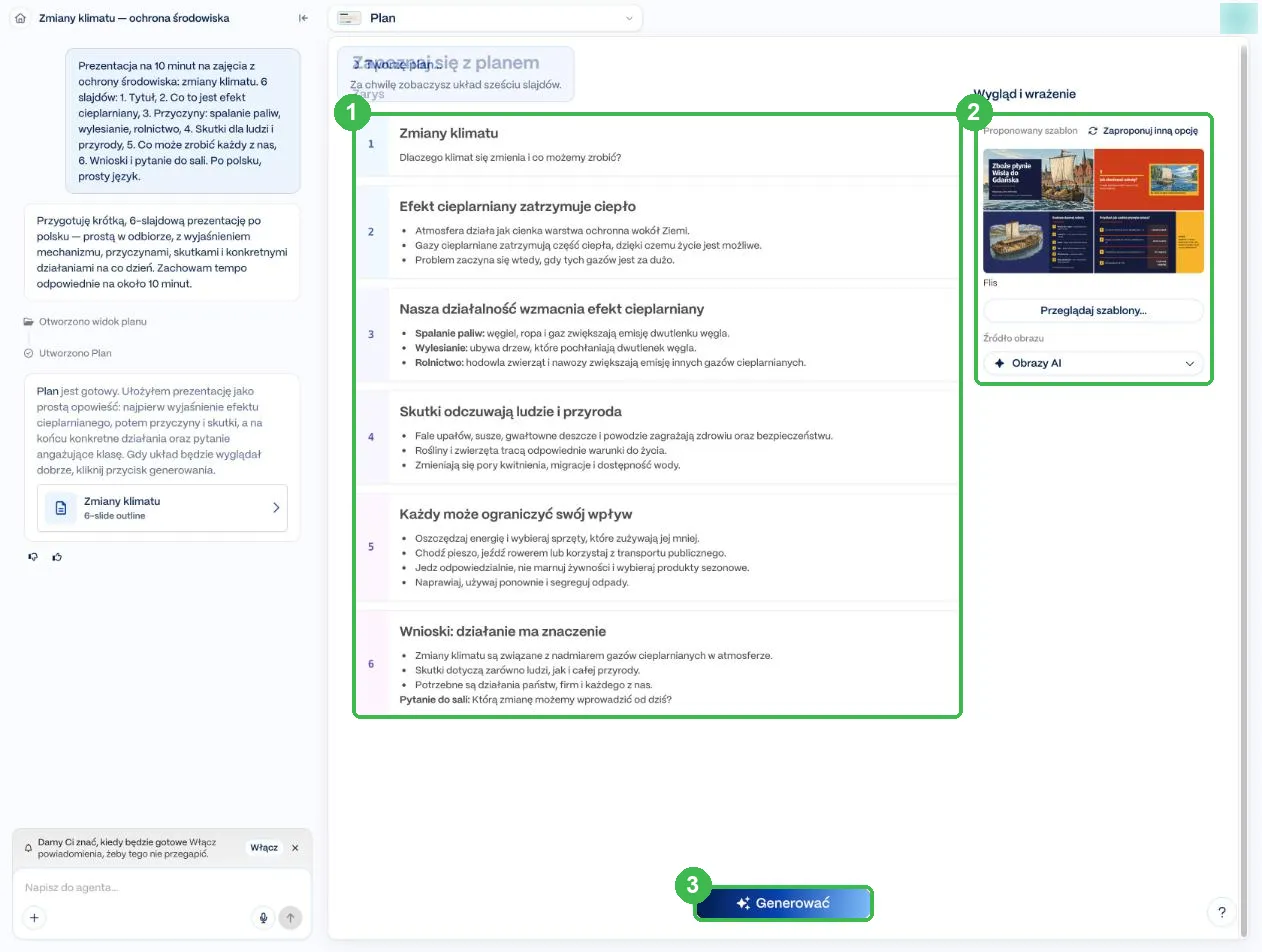Click the thumbs down feedback icon
Screen dimensions: 1262x952
point(34,557)
